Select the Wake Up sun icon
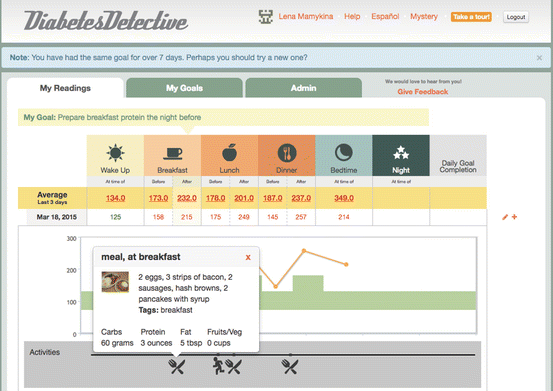 (x=115, y=153)
